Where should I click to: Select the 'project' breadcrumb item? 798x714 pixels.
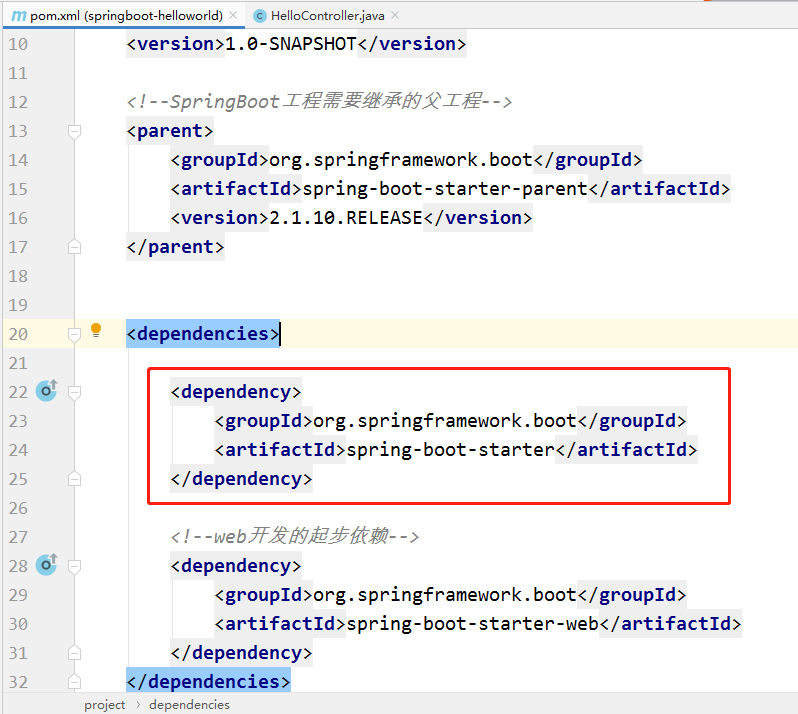[104, 705]
